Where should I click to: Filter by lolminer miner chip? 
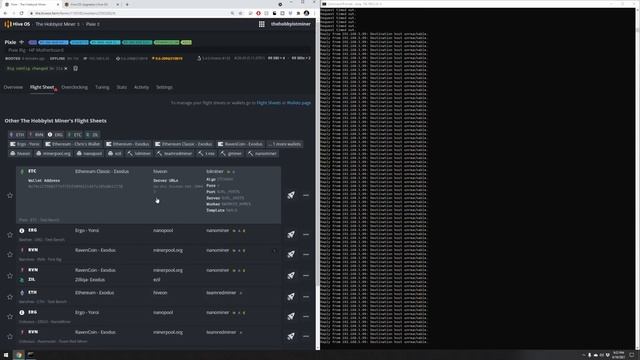pyautogui.click(x=139, y=153)
